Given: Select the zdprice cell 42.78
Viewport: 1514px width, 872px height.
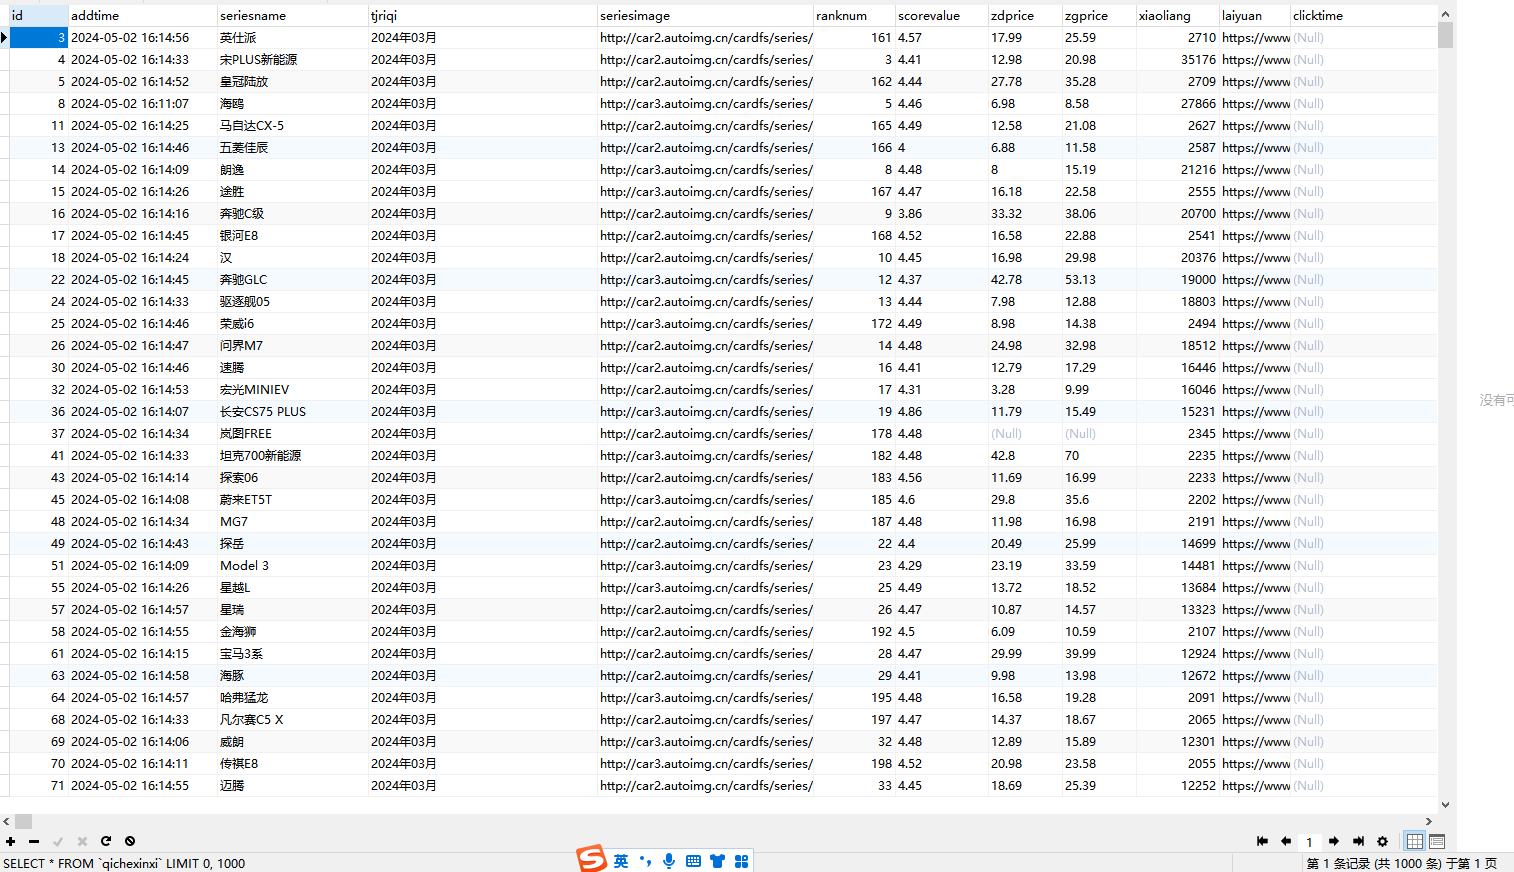Looking at the screenshot, I should point(1025,280).
